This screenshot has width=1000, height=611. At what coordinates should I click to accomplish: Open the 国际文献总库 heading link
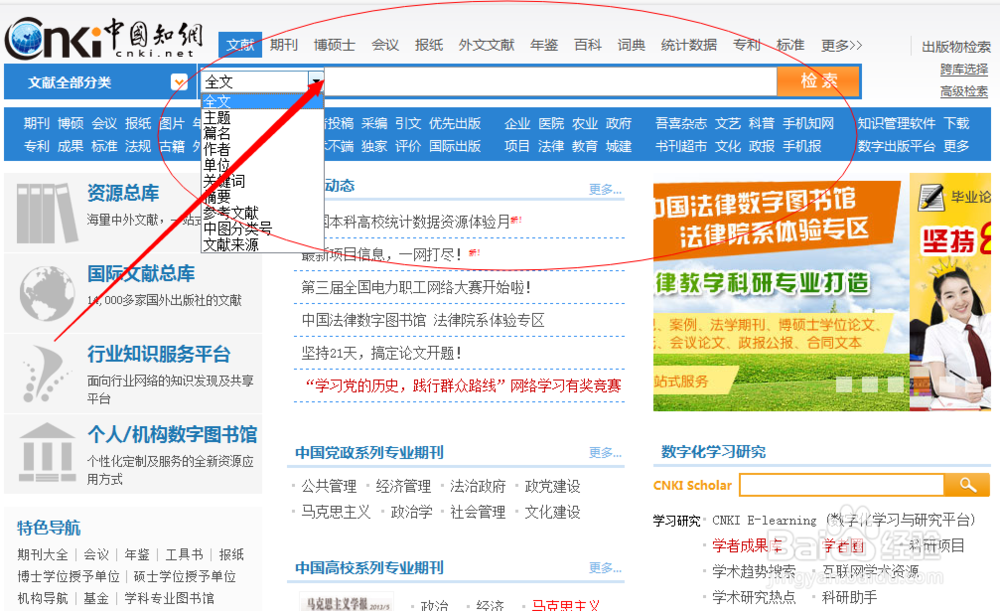[x=141, y=274]
